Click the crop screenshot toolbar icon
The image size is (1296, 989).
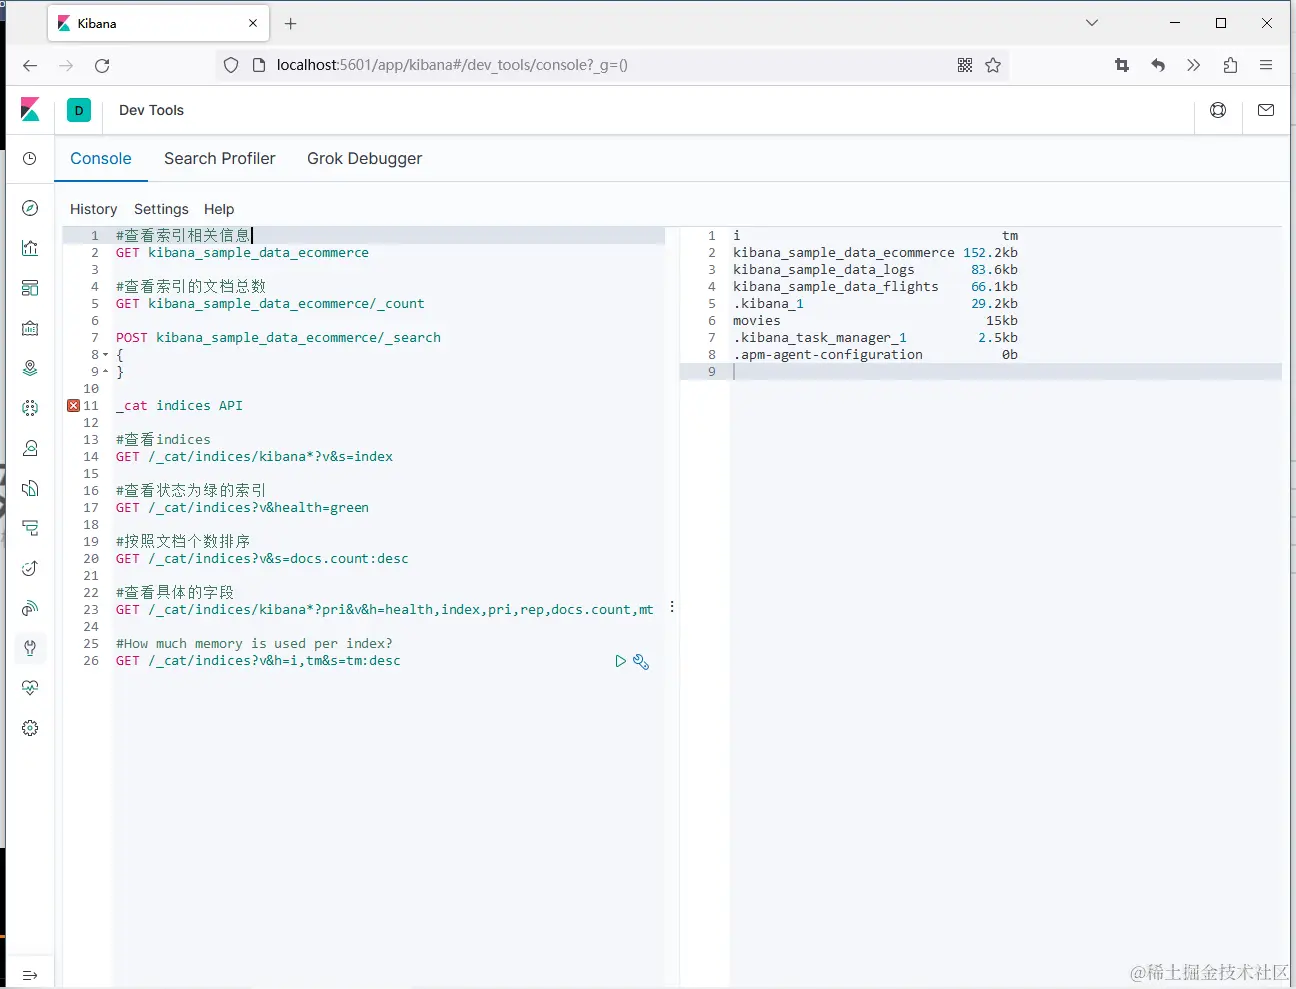(x=1122, y=65)
